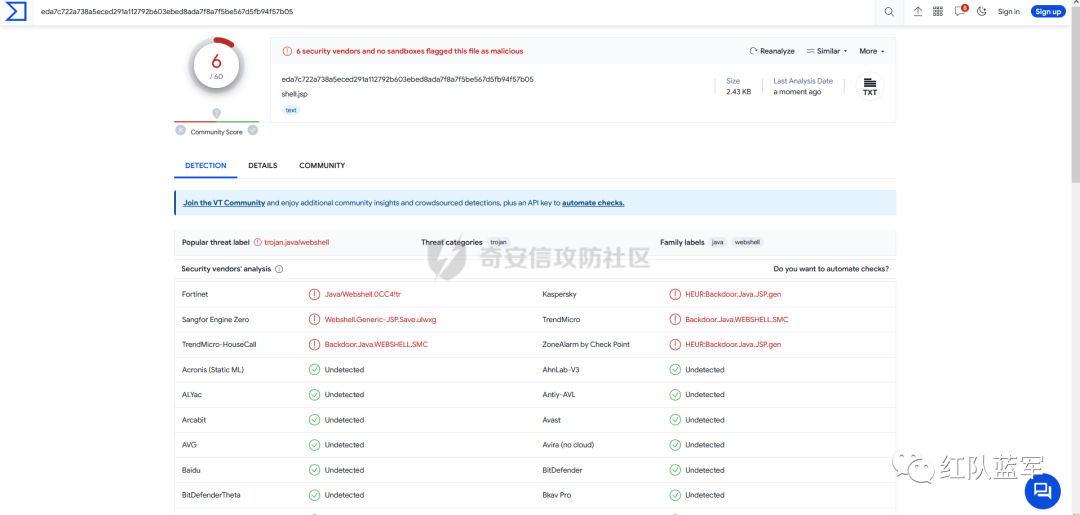Click the Sign in link

point(1008,12)
